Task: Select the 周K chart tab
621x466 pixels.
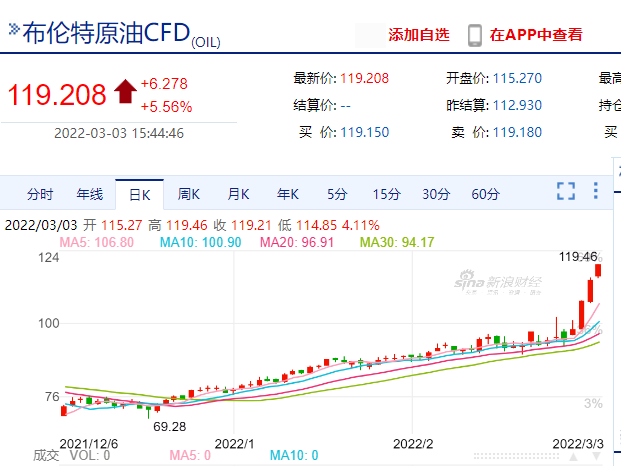Action: pos(189,194)
